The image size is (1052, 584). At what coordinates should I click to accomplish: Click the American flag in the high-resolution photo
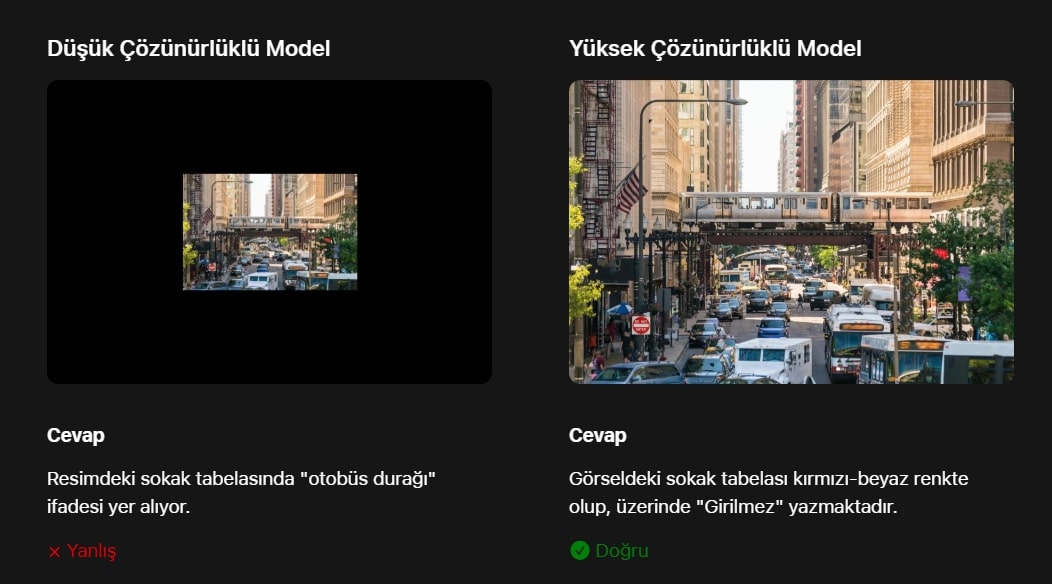tap(630, 191)
